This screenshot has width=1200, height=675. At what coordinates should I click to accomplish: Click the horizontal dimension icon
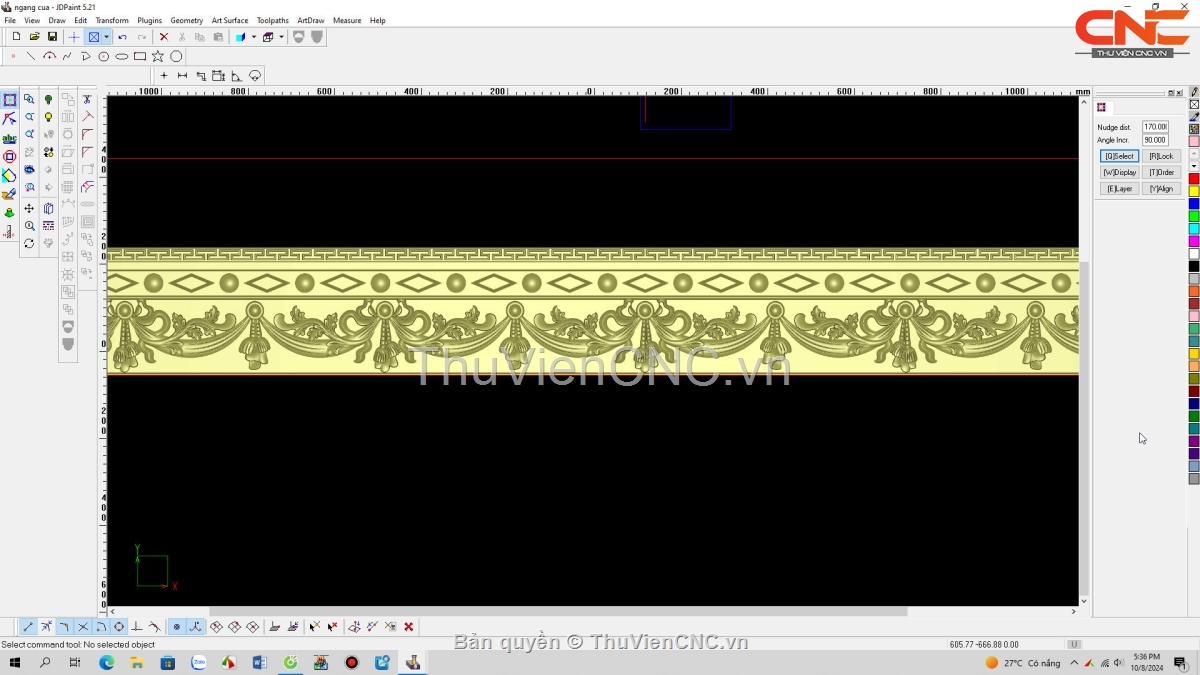(x=182, y=75)
